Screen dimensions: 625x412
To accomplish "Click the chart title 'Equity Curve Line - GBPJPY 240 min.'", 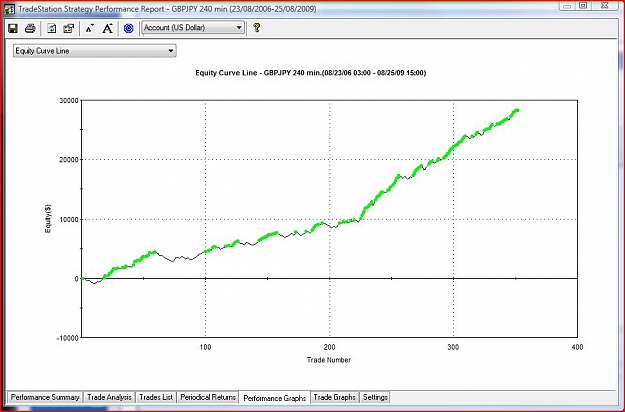I will click(x=311, y=73).
